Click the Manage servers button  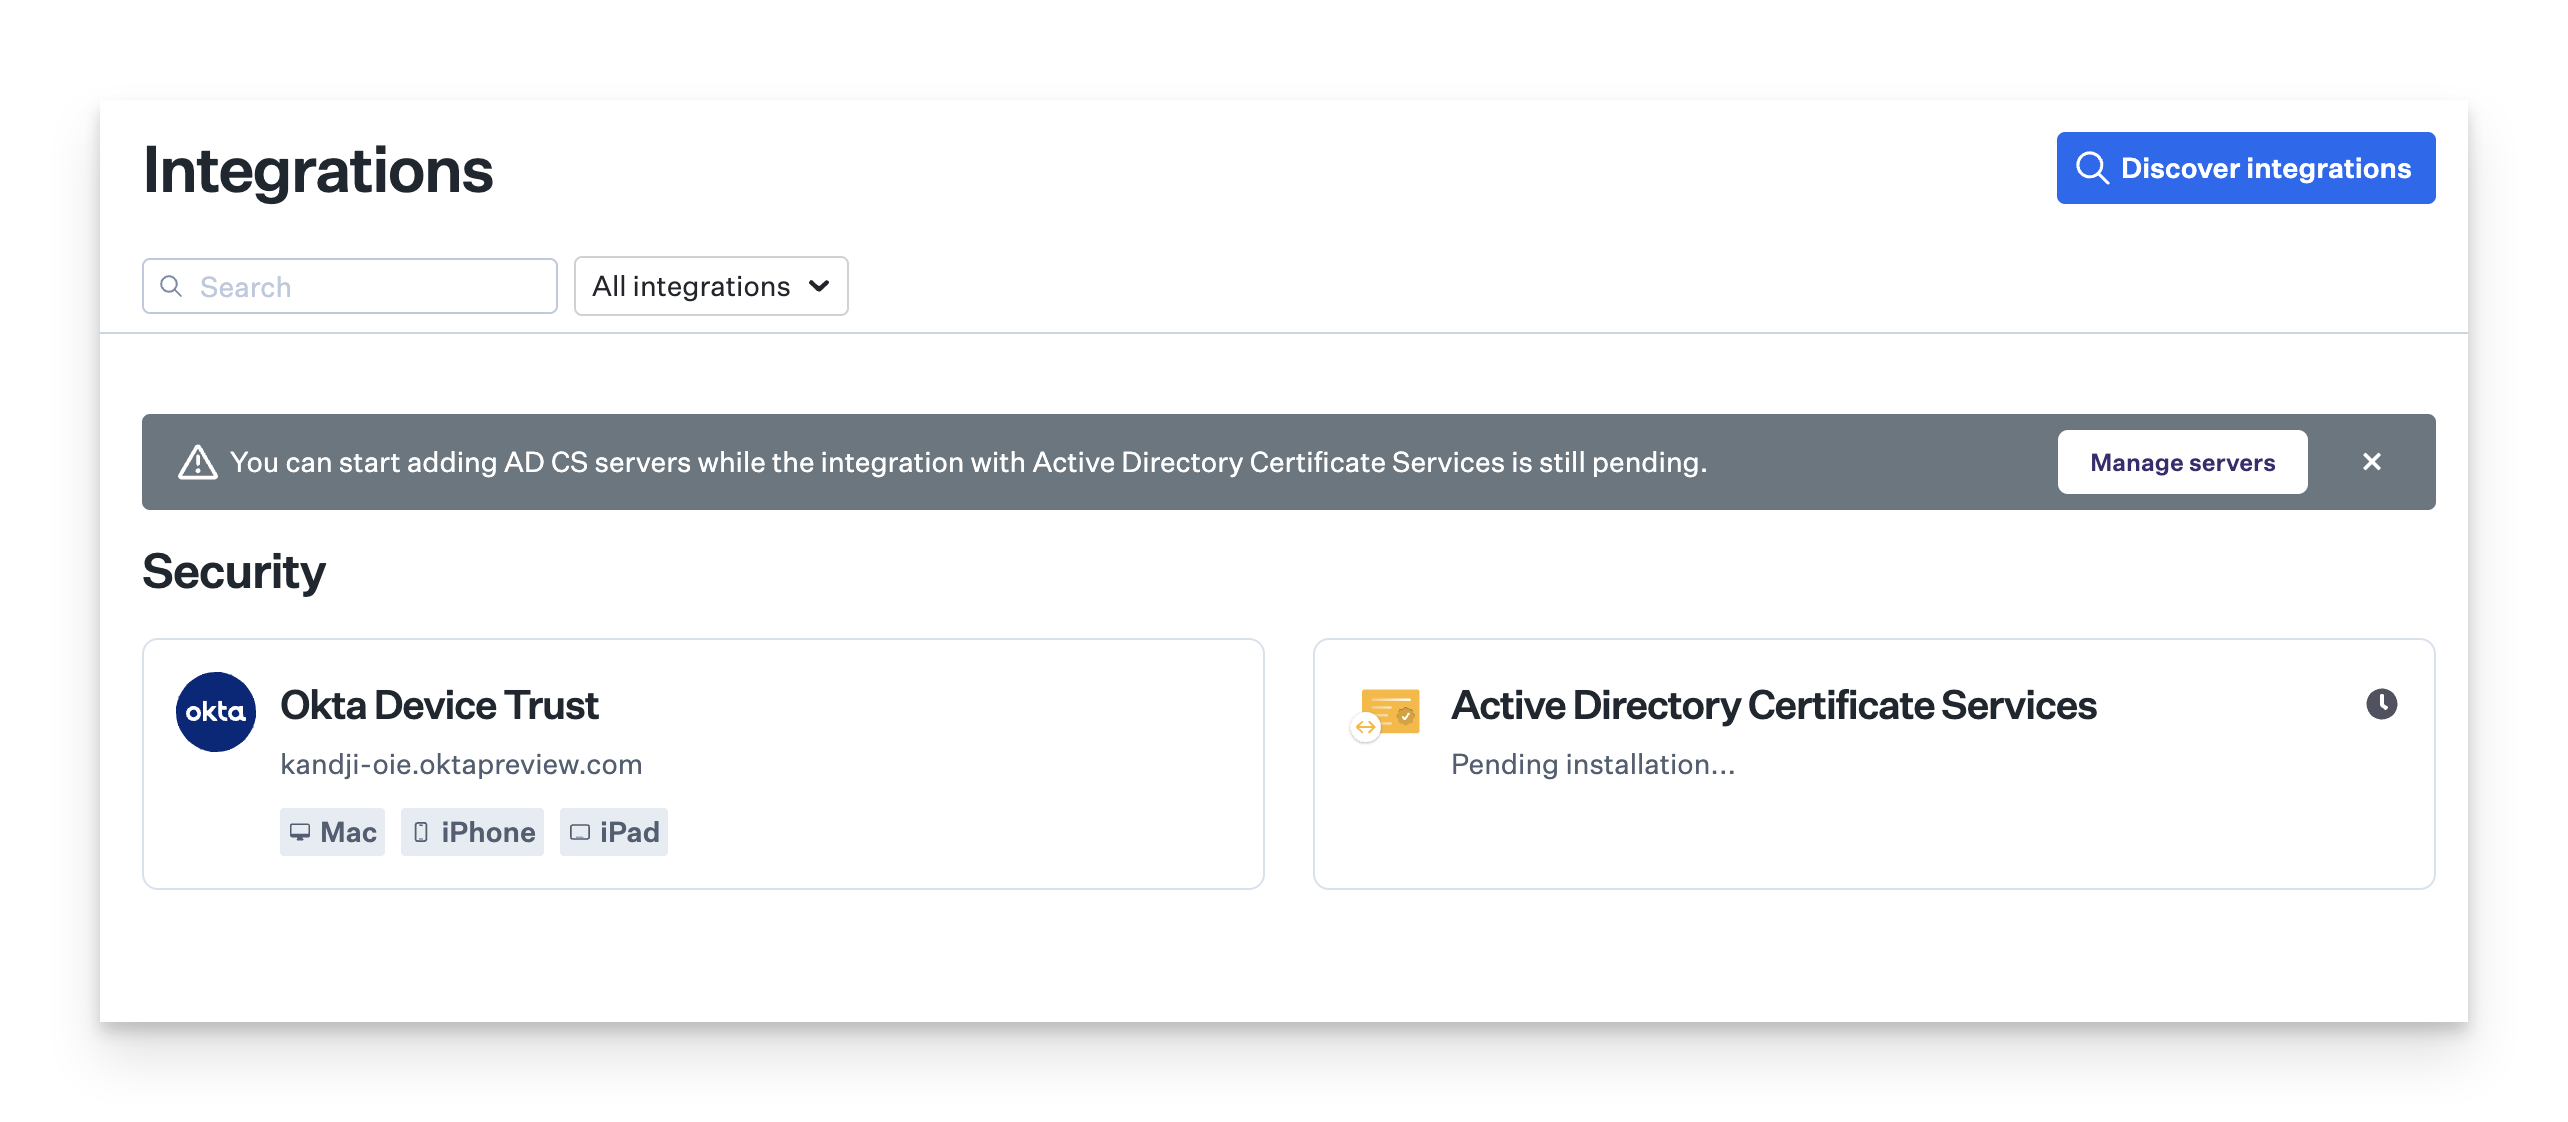click(x=2182, y=462)
